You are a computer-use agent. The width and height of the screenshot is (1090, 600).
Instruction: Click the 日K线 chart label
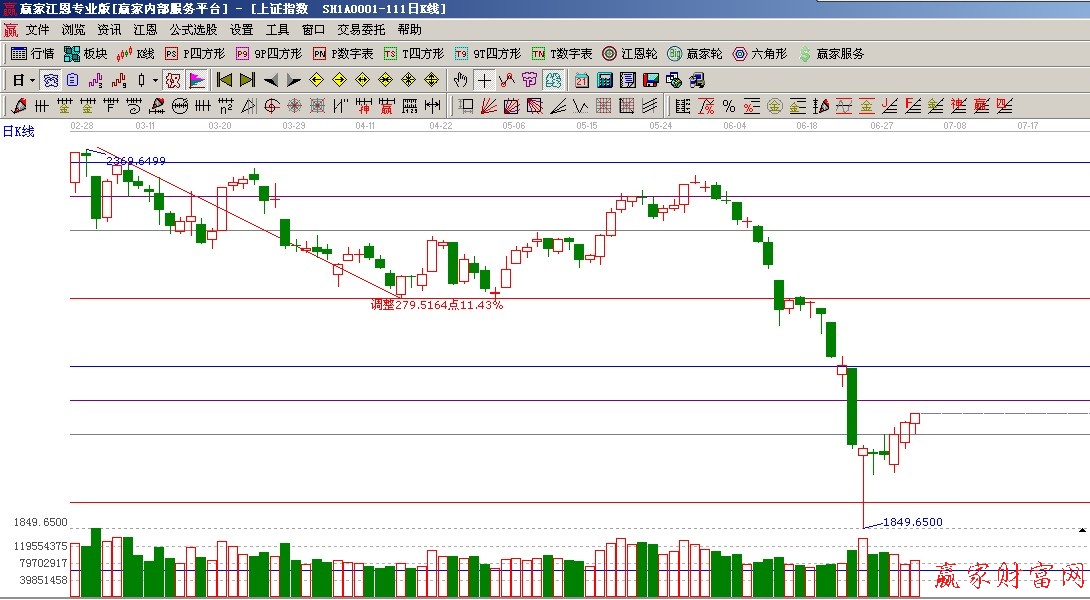(x=19, y=131)
